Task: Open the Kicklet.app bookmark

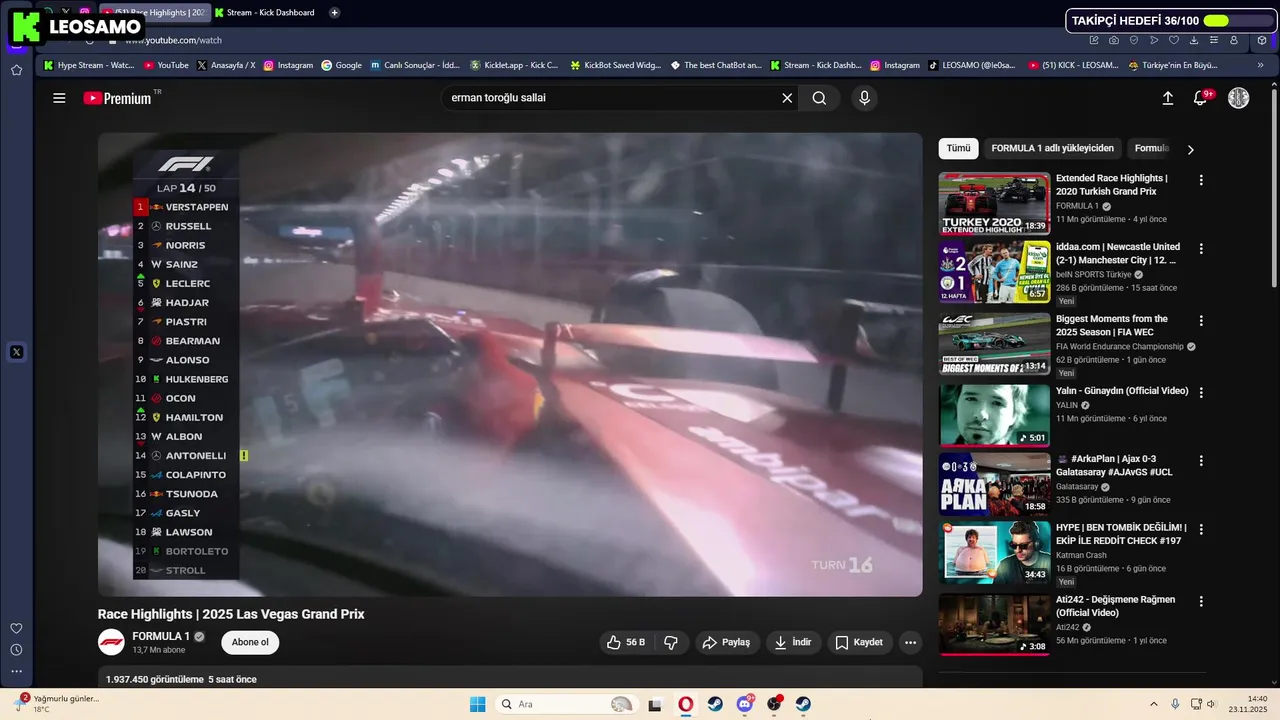Action: (514, 65)
